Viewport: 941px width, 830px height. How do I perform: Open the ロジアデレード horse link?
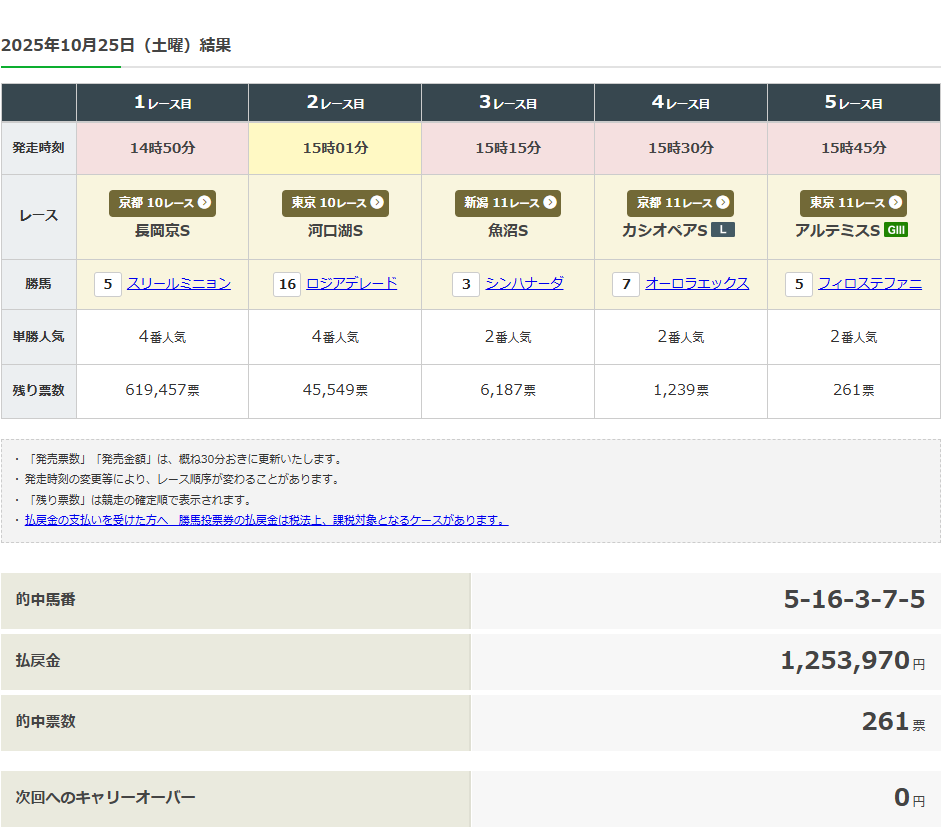pyautogui.click(x=351, y=284)
